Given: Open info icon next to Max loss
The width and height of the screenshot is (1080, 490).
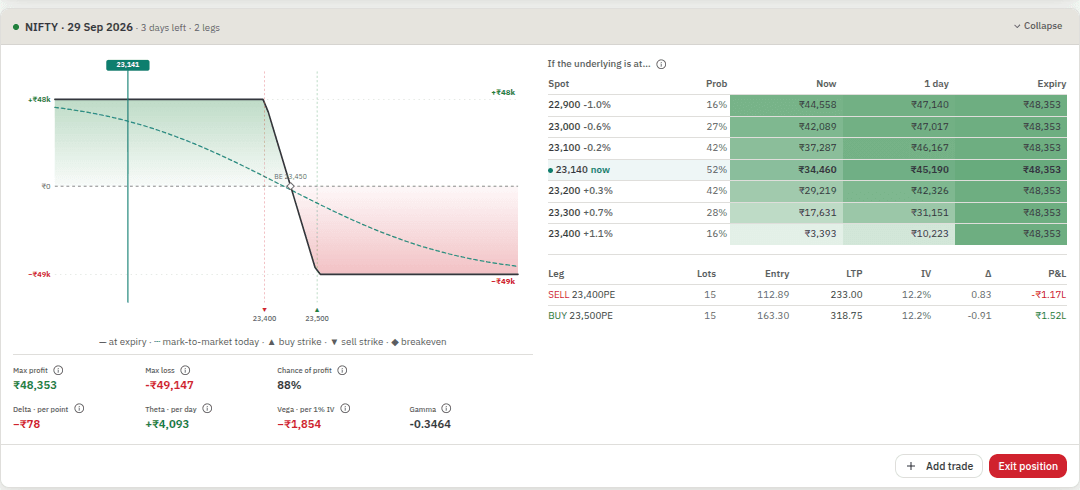Looking at the screenshot, I should [185, 370].
